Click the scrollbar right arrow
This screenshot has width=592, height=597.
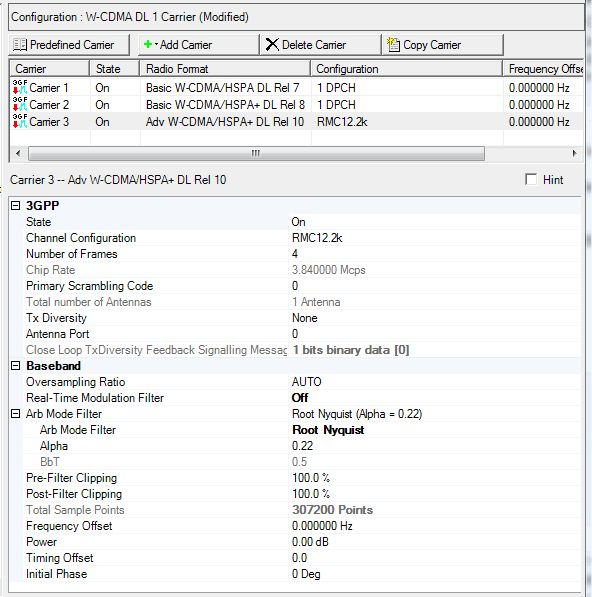[575, 154]
